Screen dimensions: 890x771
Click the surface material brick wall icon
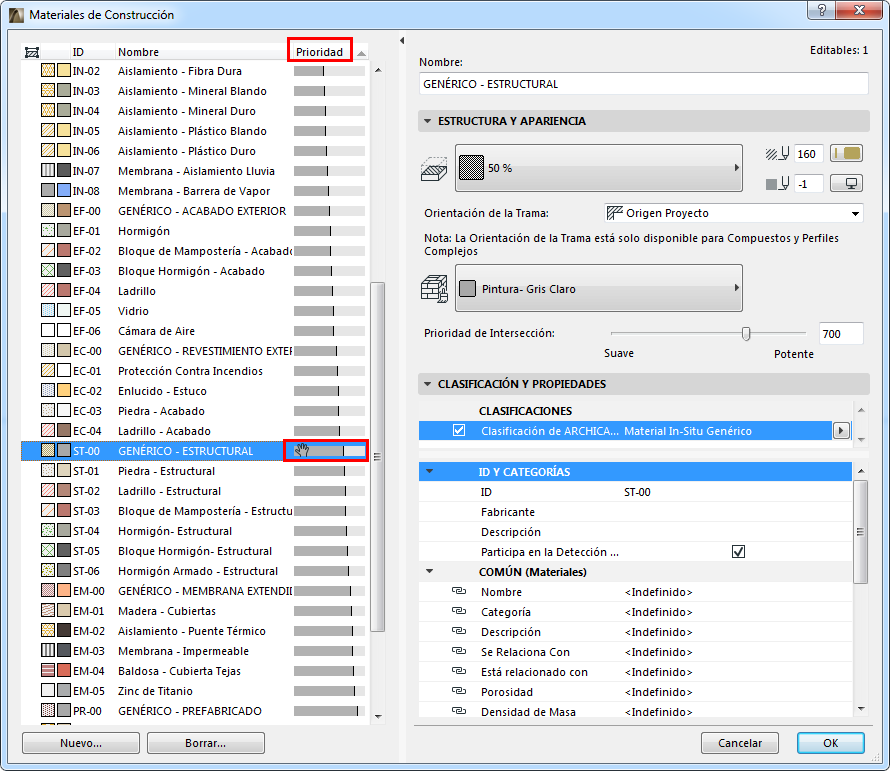click(434, 288)
